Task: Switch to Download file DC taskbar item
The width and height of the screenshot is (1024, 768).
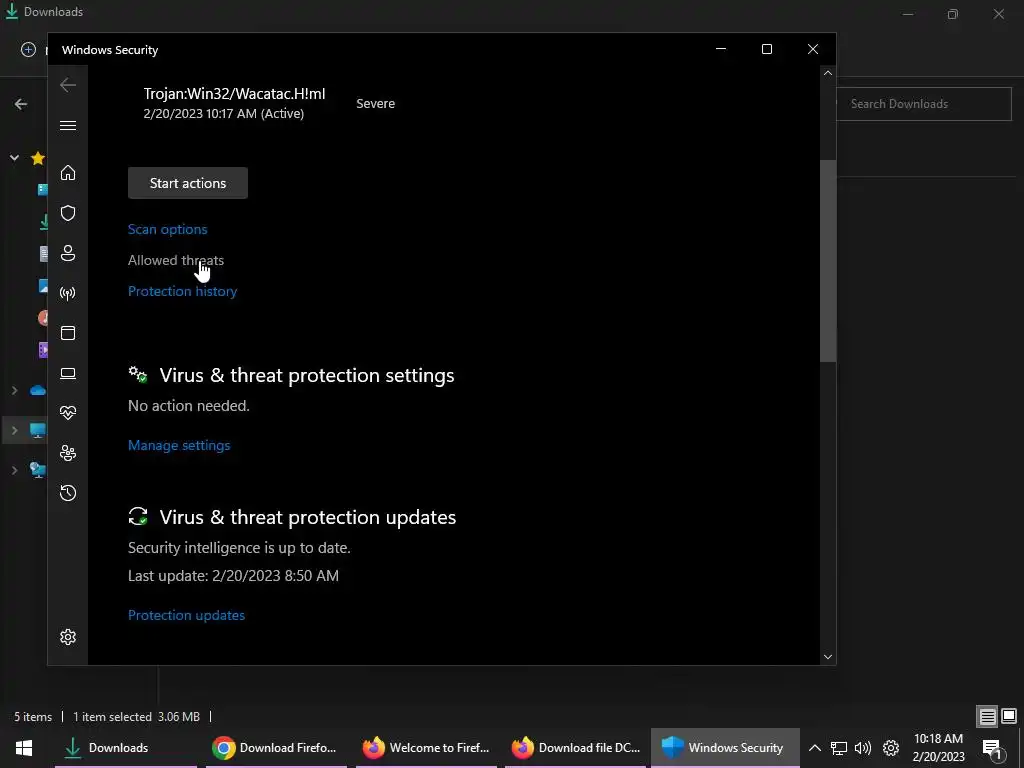Action: [x=575, y=748]
